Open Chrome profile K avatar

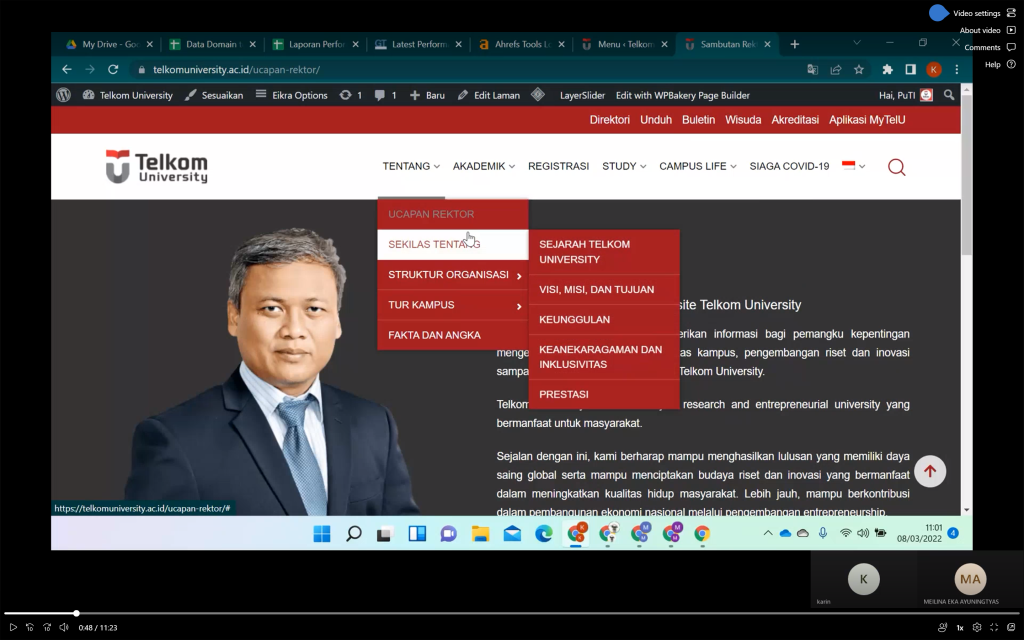tap(934, 69)
